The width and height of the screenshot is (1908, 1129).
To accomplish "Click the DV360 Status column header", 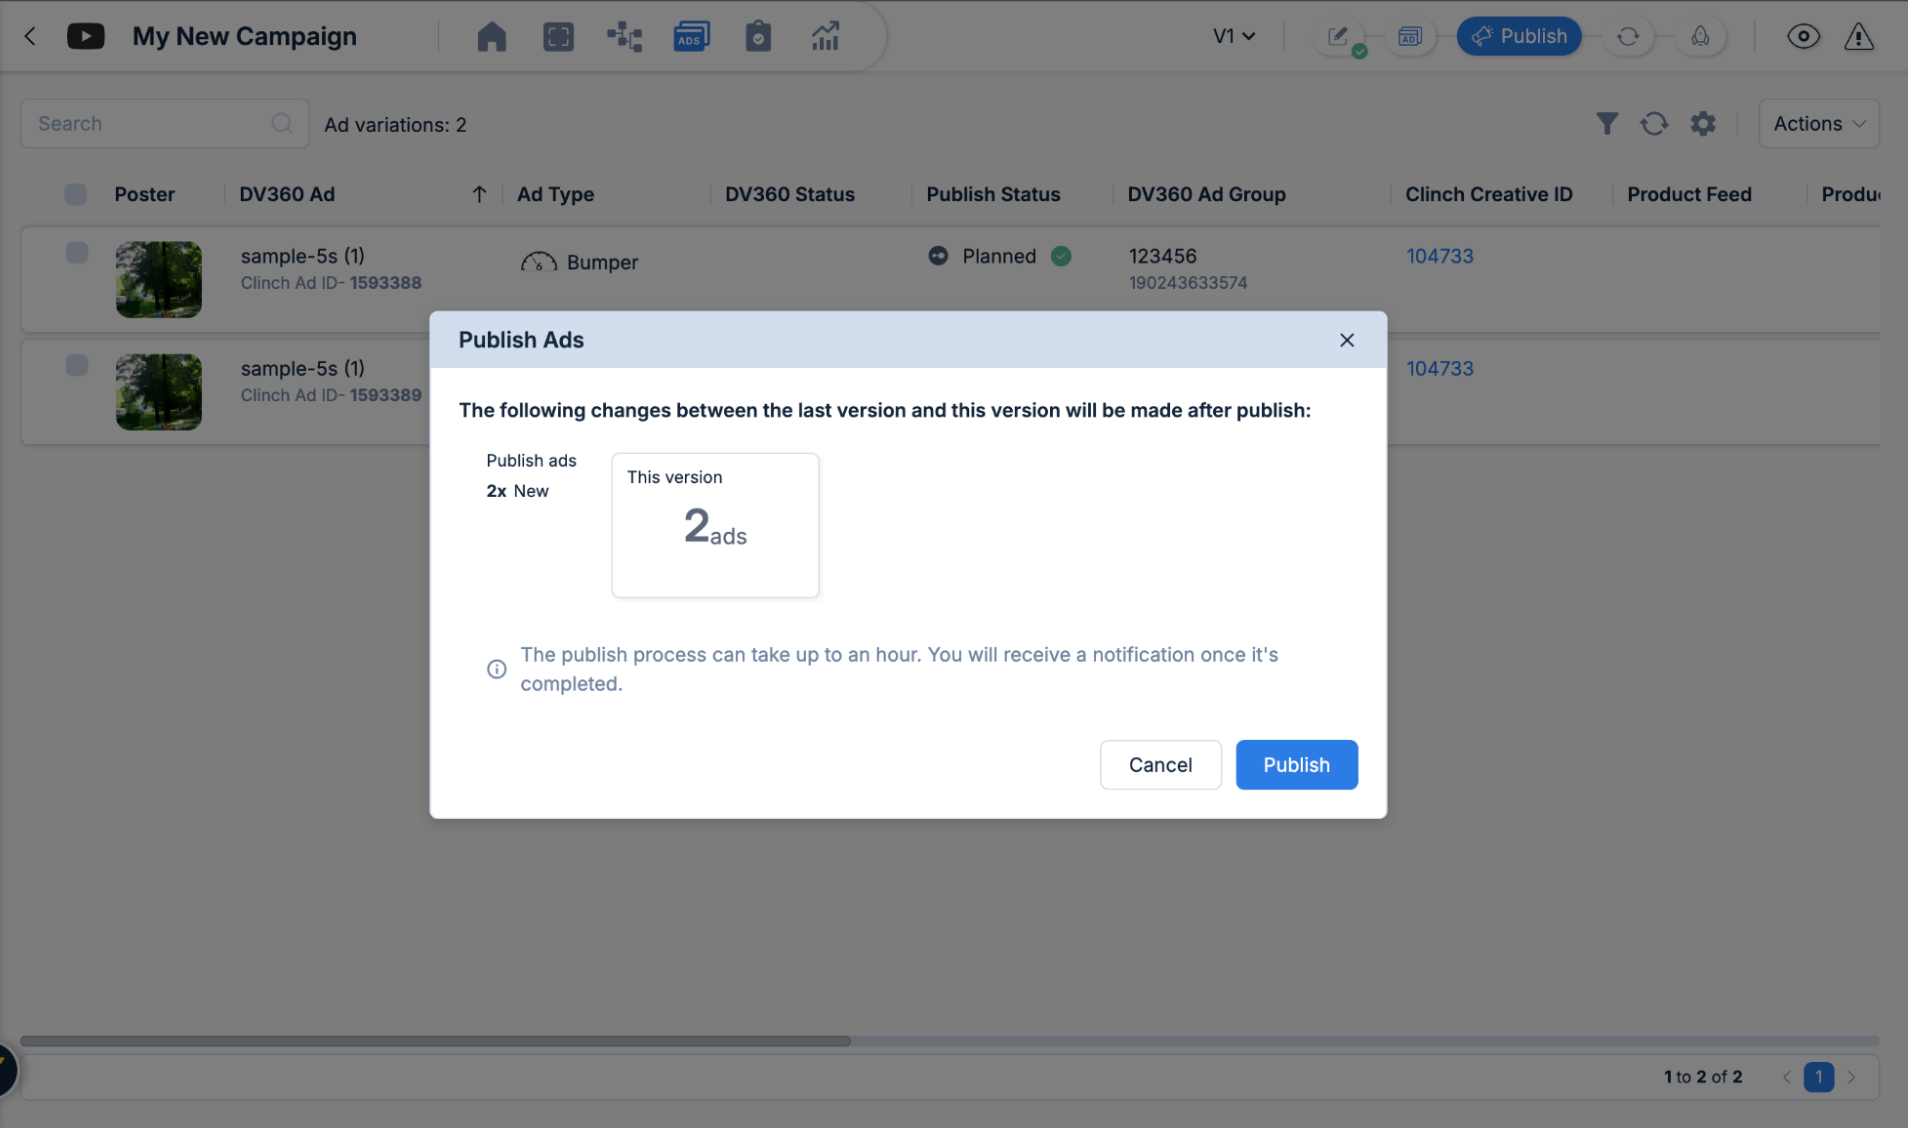I will tap(789, 194).
